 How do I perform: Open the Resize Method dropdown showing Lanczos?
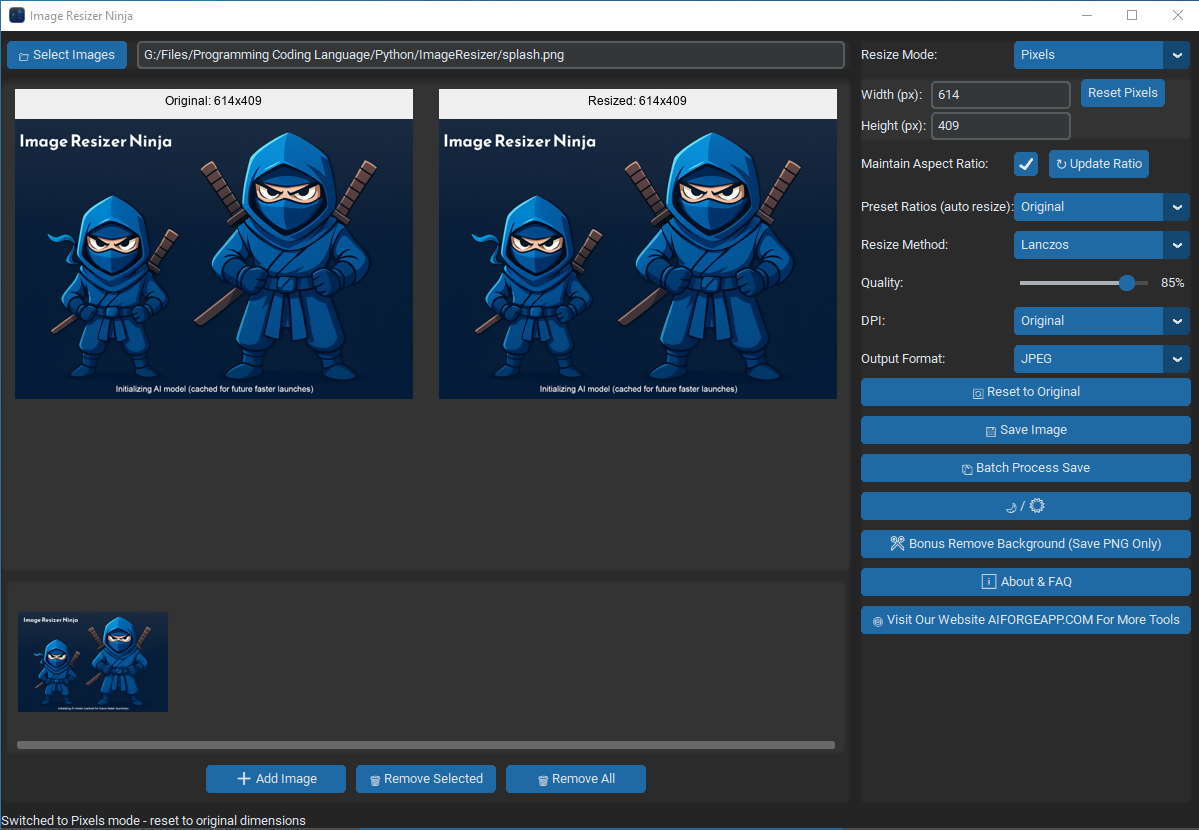(x=1101, y=245)
